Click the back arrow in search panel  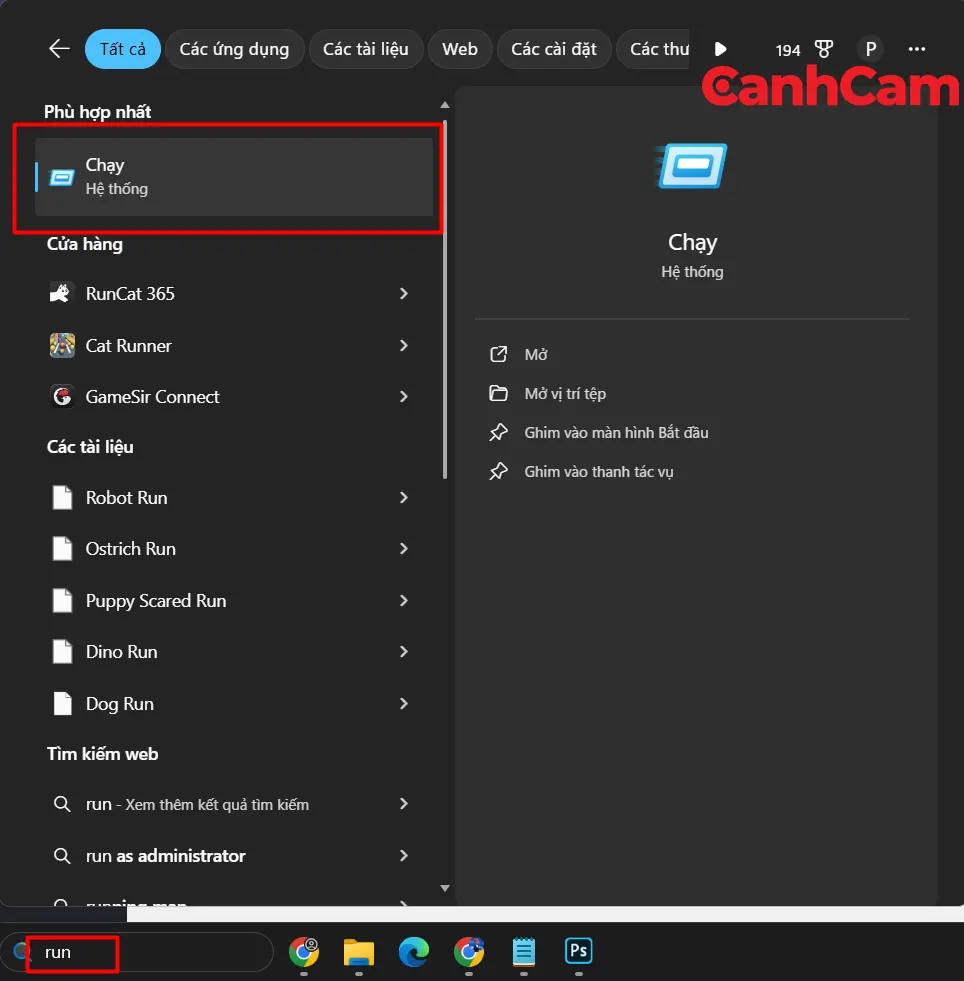pyautogui.click(x=59, y=49)
